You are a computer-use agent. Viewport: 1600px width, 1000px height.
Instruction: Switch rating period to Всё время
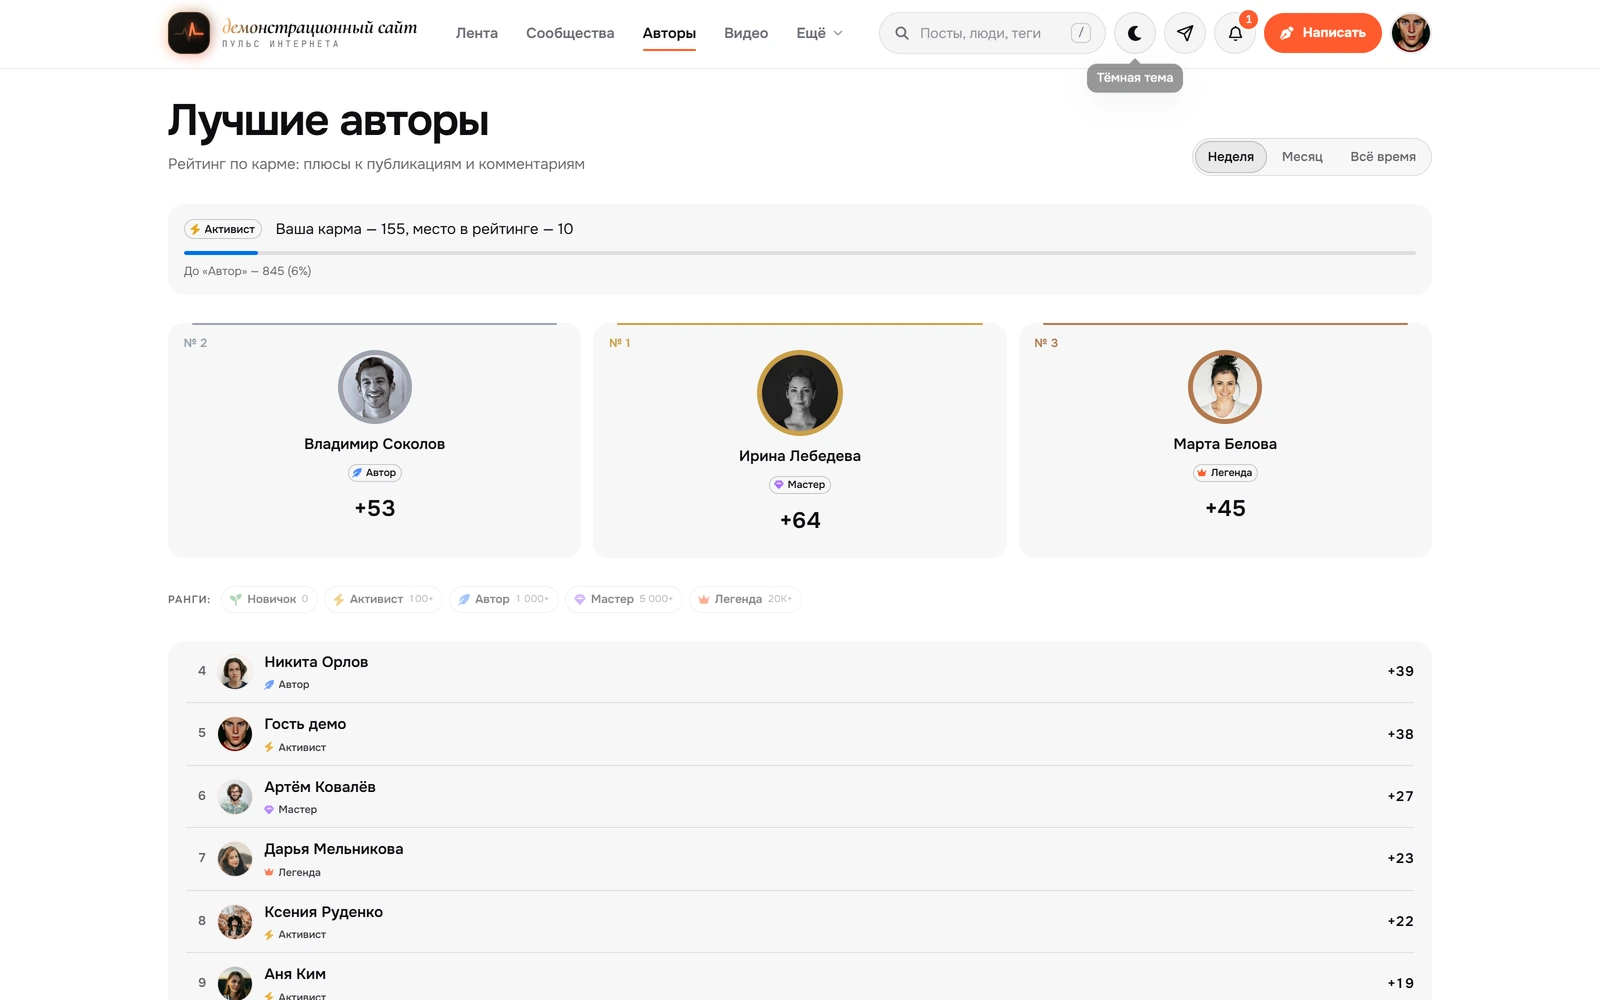coord(1383,157)
